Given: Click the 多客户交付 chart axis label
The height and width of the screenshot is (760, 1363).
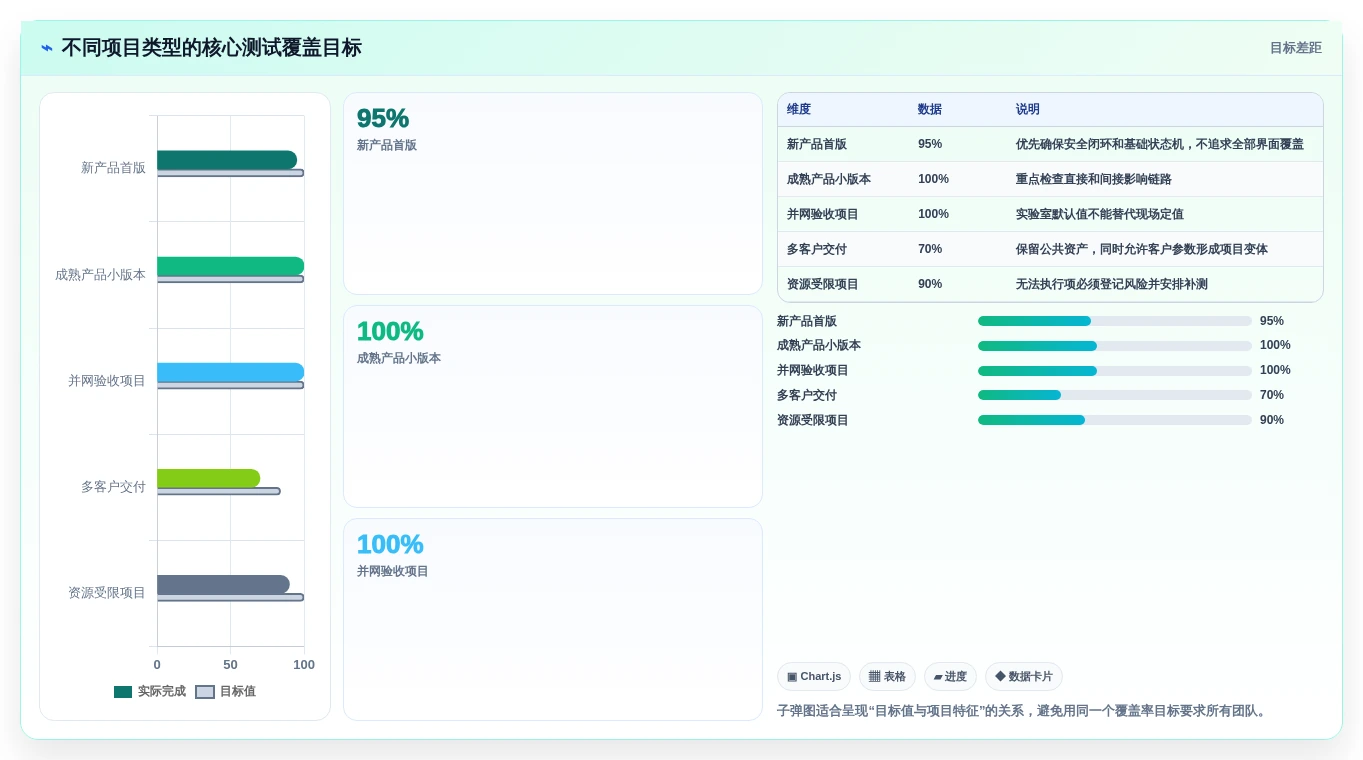Looking at the screenshot, I should [113, 487].
